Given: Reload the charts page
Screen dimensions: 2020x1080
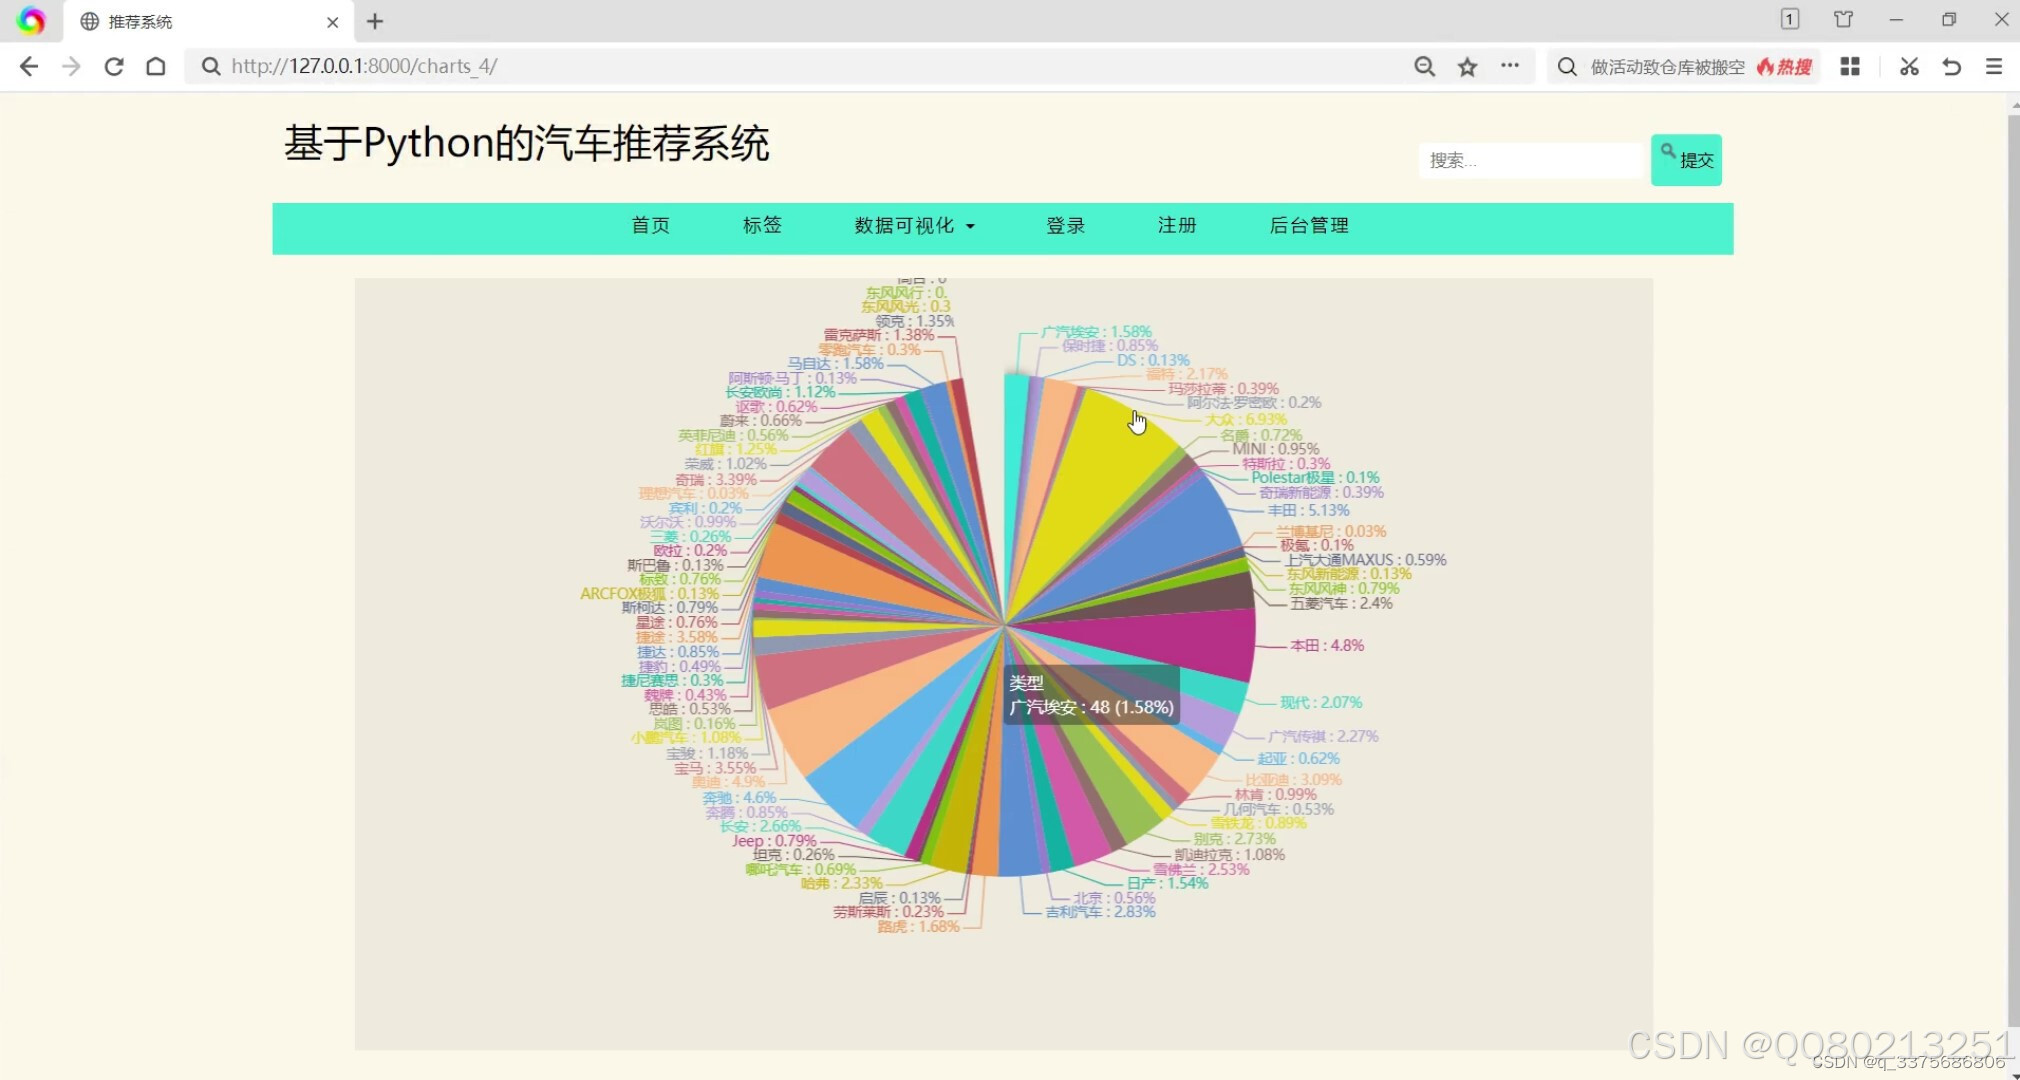Looking at the screenshot, I should (114, 66).
